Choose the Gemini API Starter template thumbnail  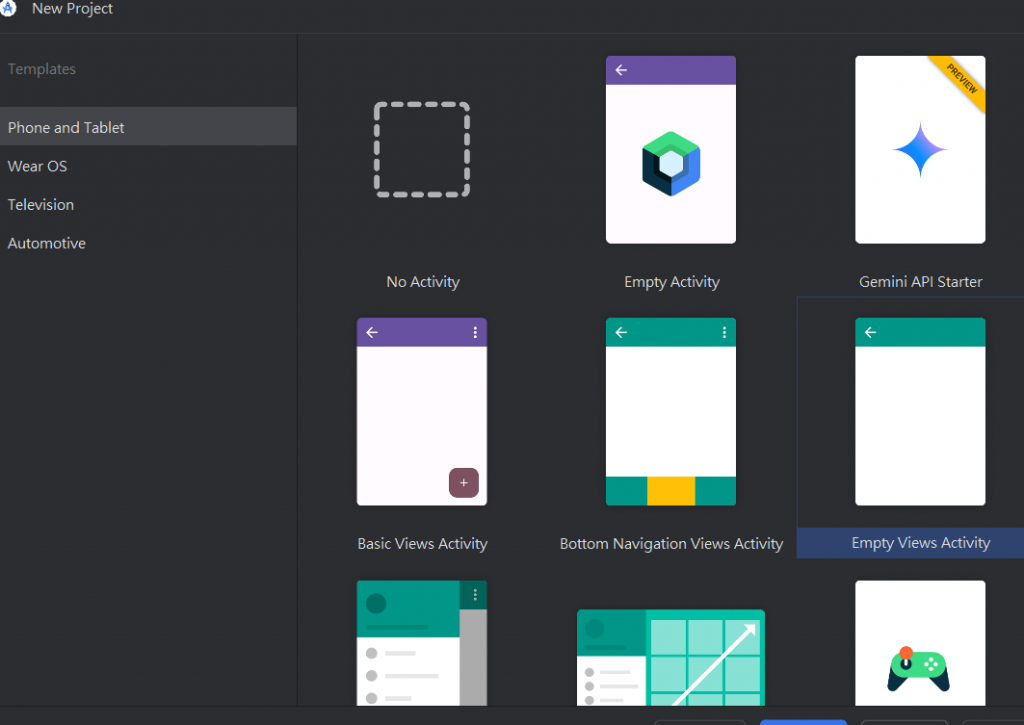tap(920, 150)
